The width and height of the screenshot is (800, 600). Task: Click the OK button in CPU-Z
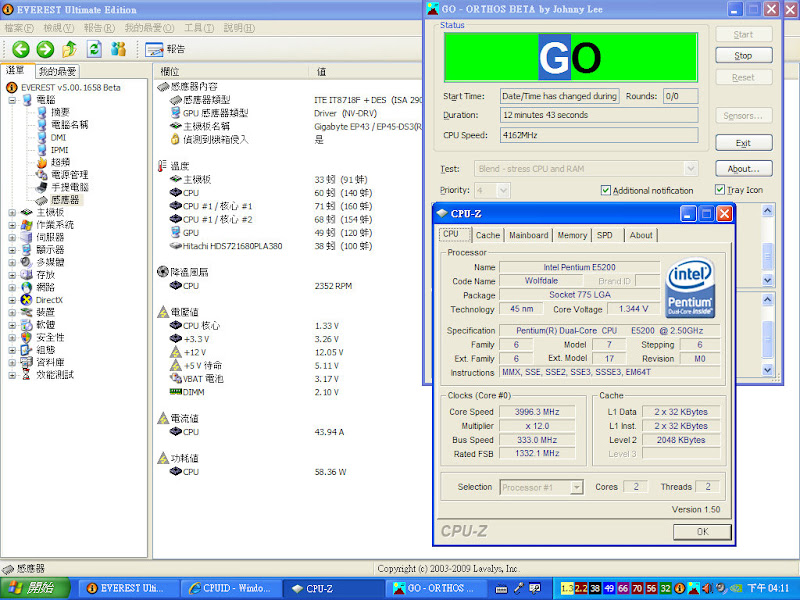[701, 532]
